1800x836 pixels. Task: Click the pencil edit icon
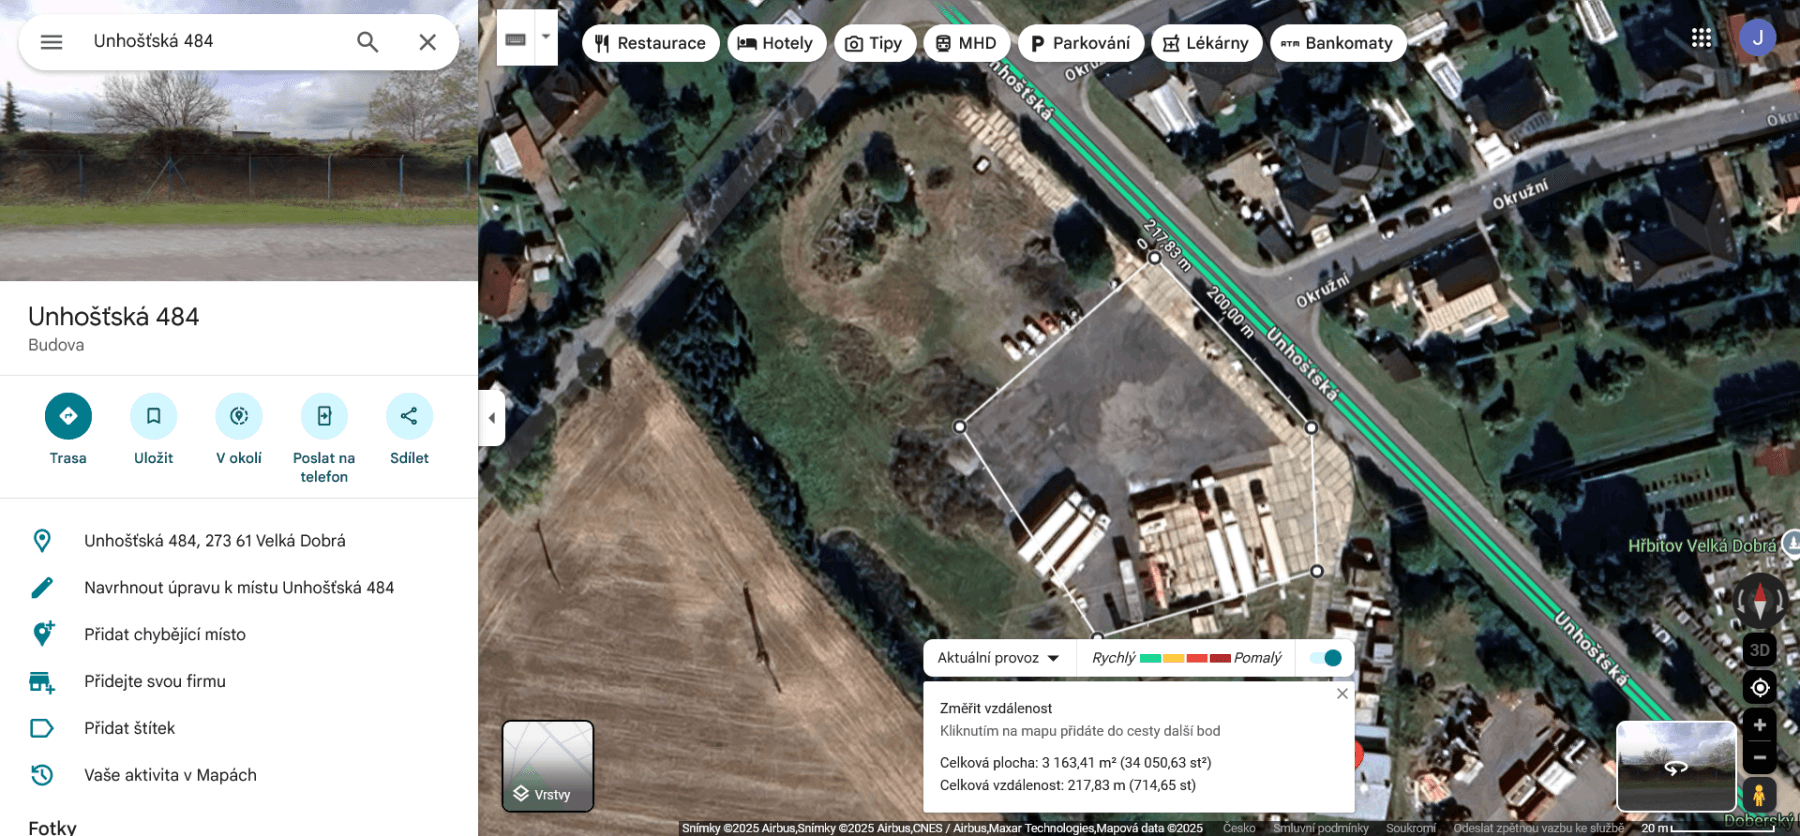coord(42,588)
